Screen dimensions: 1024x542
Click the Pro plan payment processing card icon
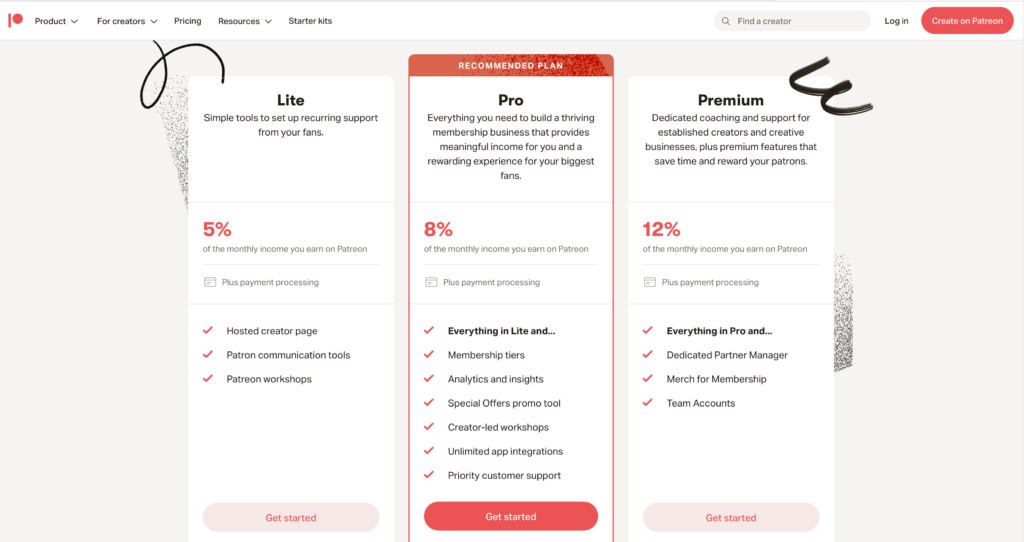(431, 282)
